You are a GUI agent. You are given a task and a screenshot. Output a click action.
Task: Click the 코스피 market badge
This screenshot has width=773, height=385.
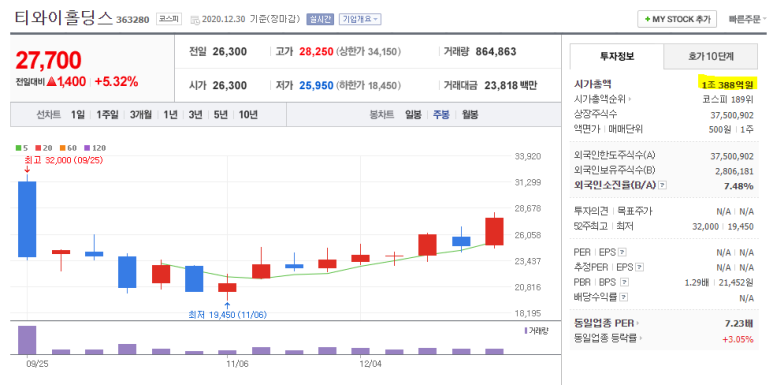pos(169,19)
